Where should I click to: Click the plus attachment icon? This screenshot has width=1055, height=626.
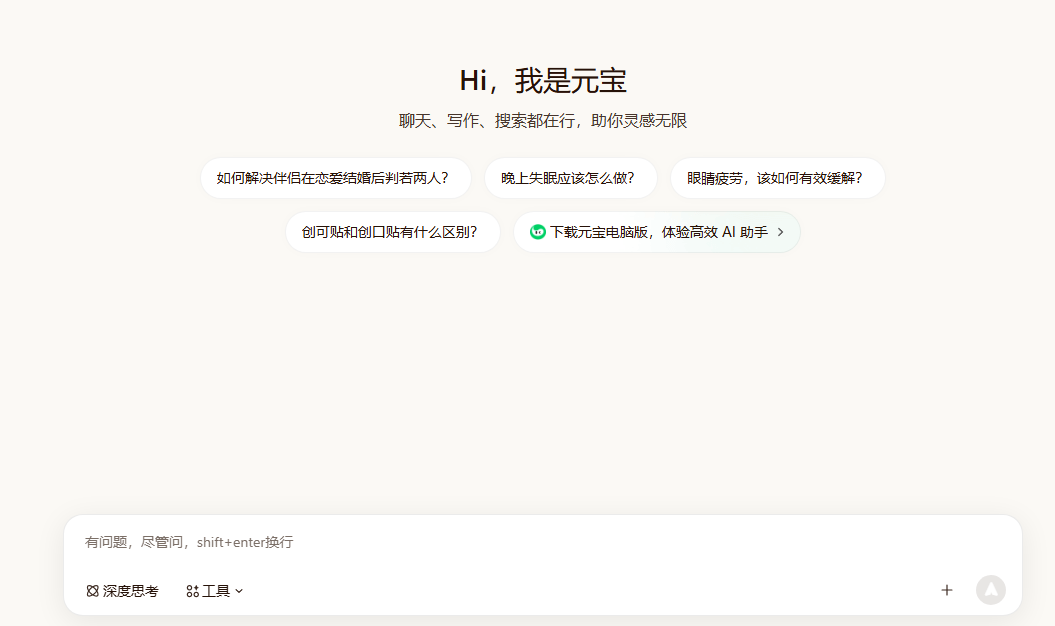[x=947, y=590]
